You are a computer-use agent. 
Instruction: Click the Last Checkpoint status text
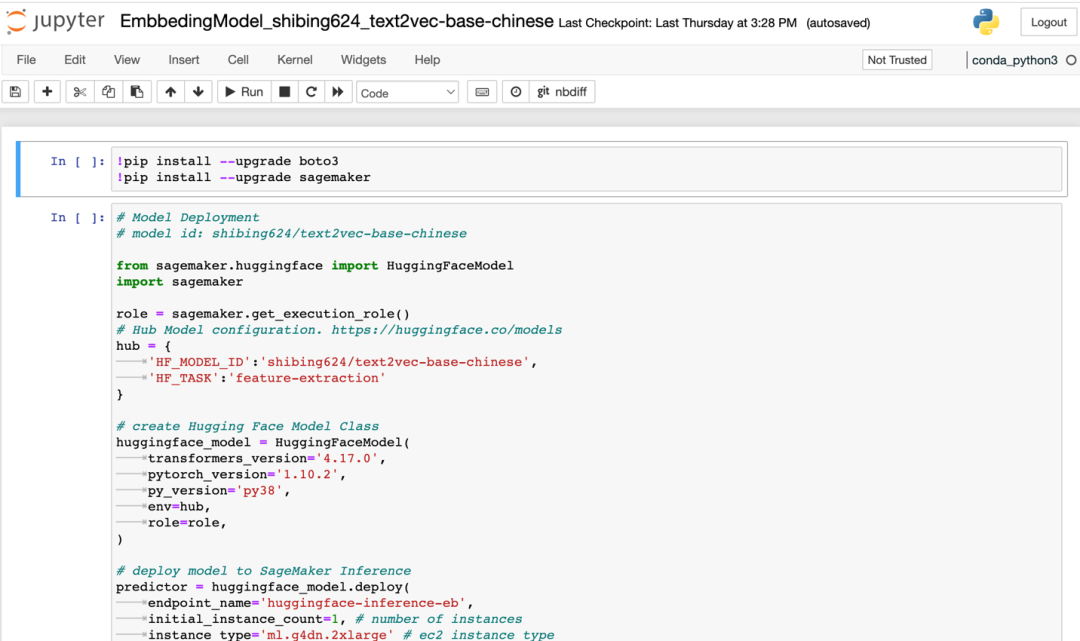coord(678,23)
